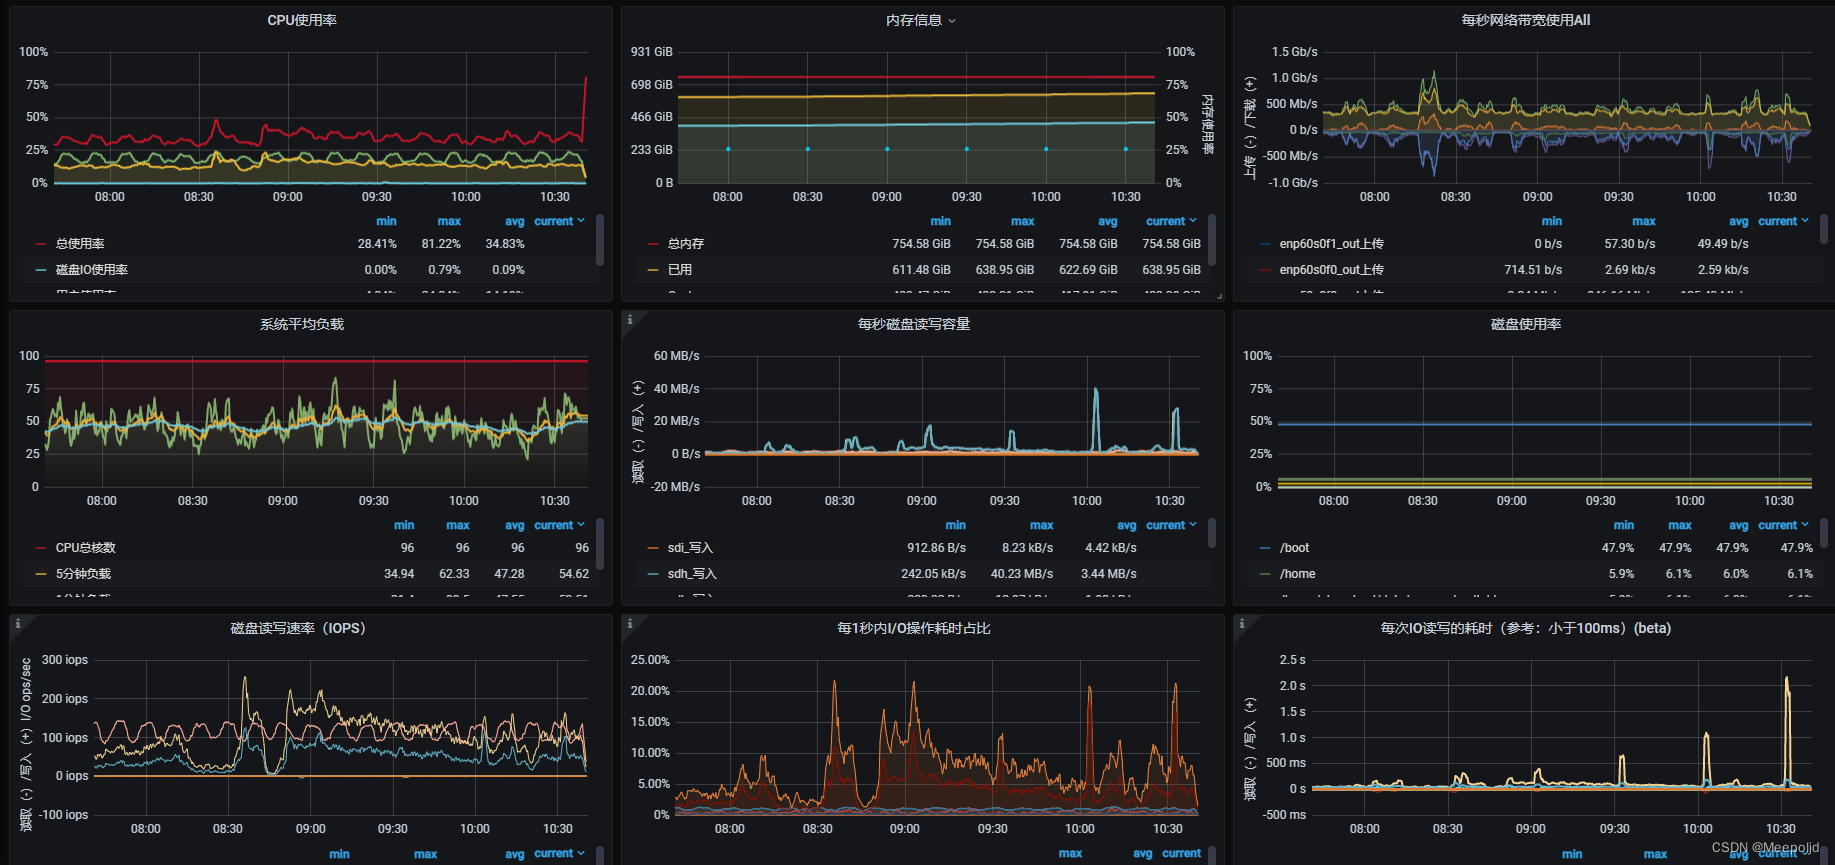Sort 内存信息 legend by current column
Viewport: 1835px width, 865px height.
tap(1171, 221)
